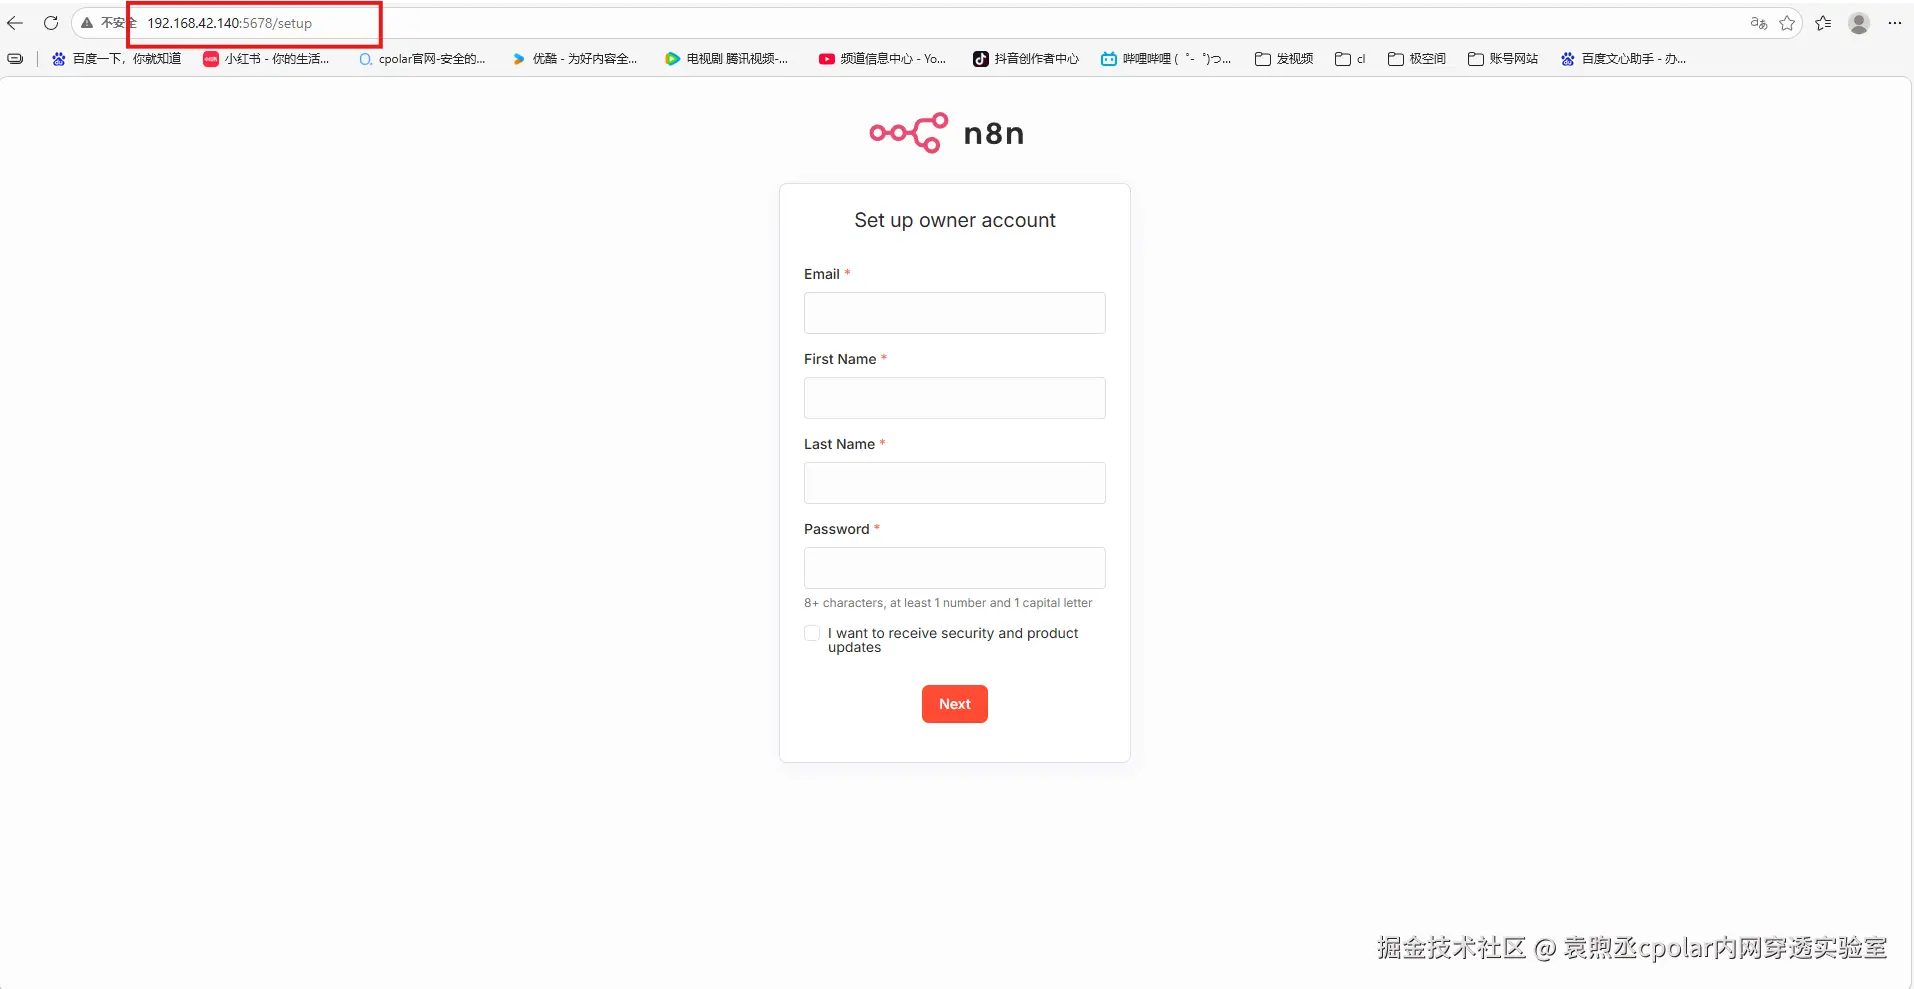Open the cpolar官网 bookmark
Screen dimensions: 1914x989
coord(422,59)
